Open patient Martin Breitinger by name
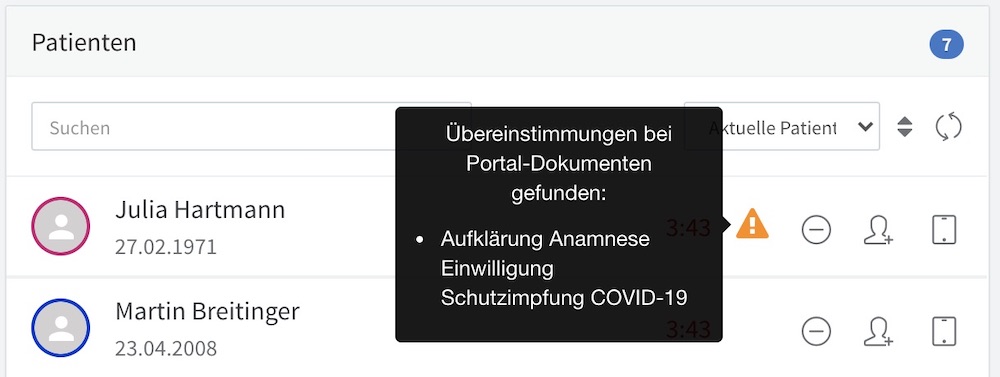 click(x=207, y=312)
